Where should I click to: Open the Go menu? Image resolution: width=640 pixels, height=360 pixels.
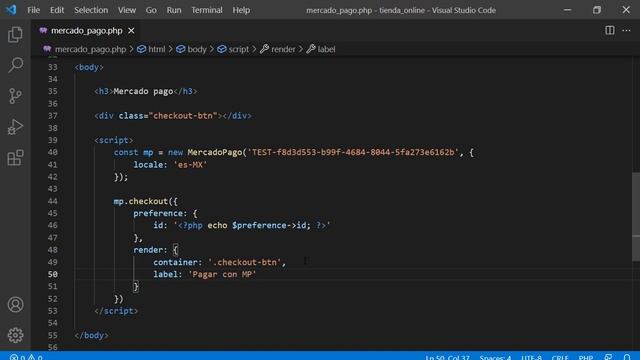tap(151, 10)
